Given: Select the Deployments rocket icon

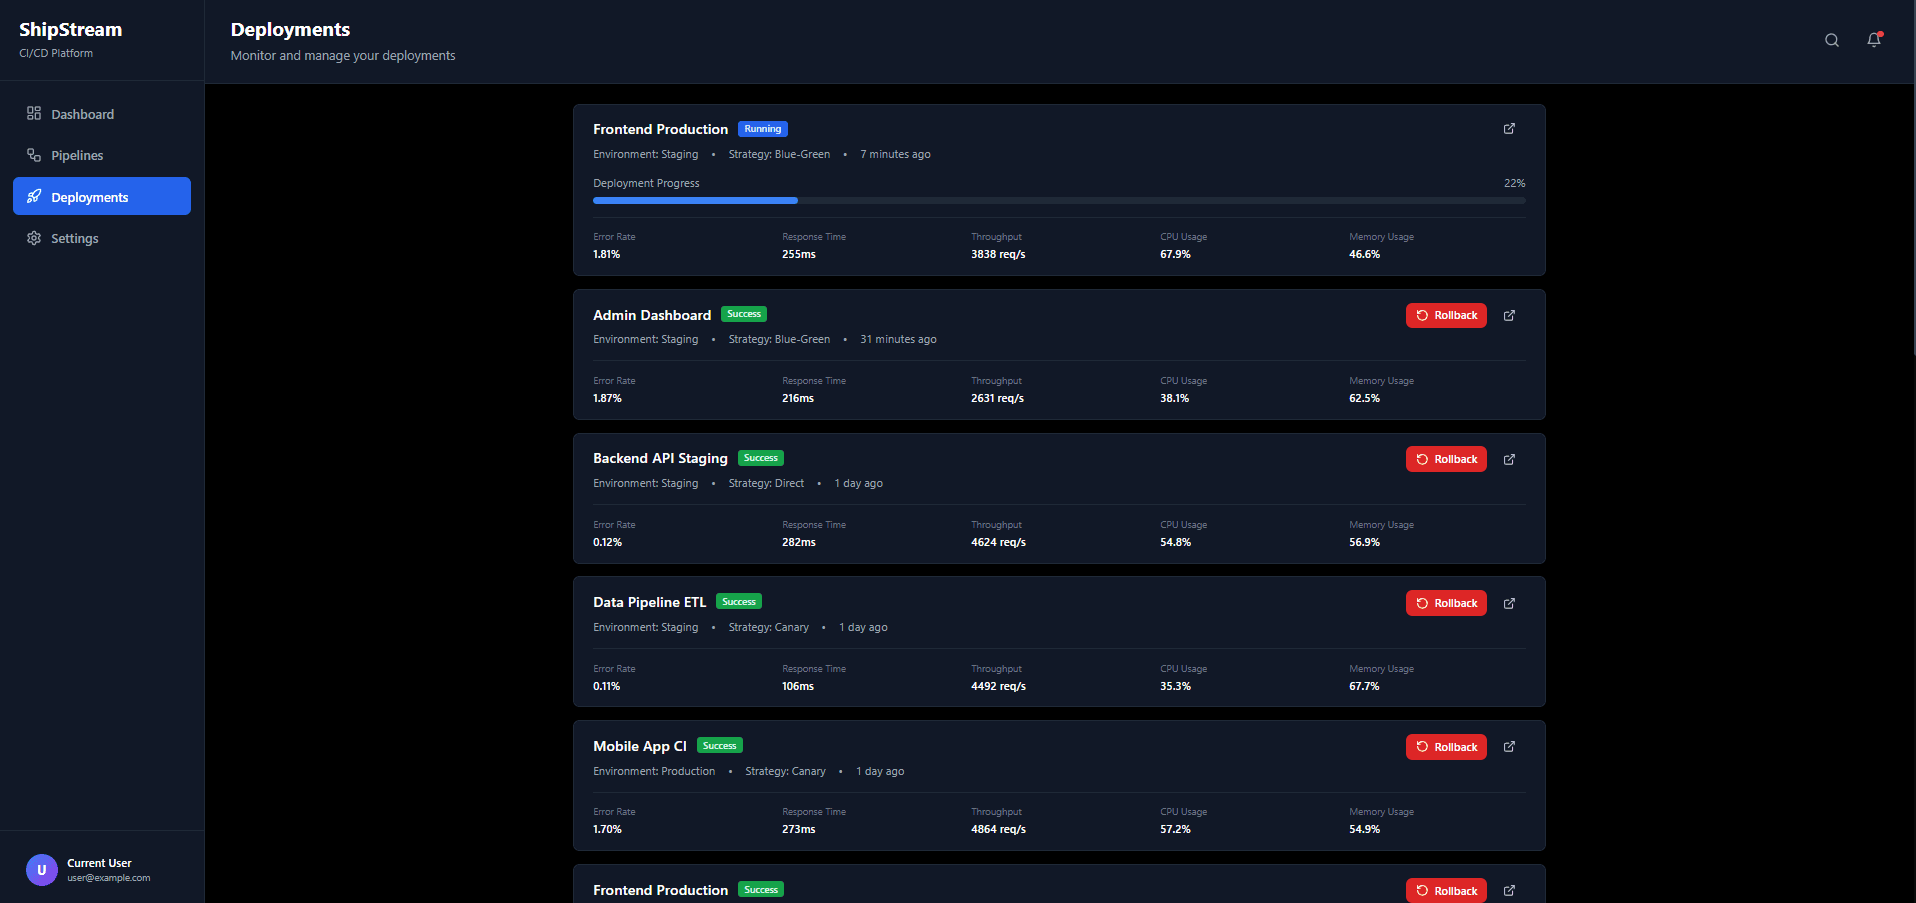Looking at the screenshot, I should point(34,196).
